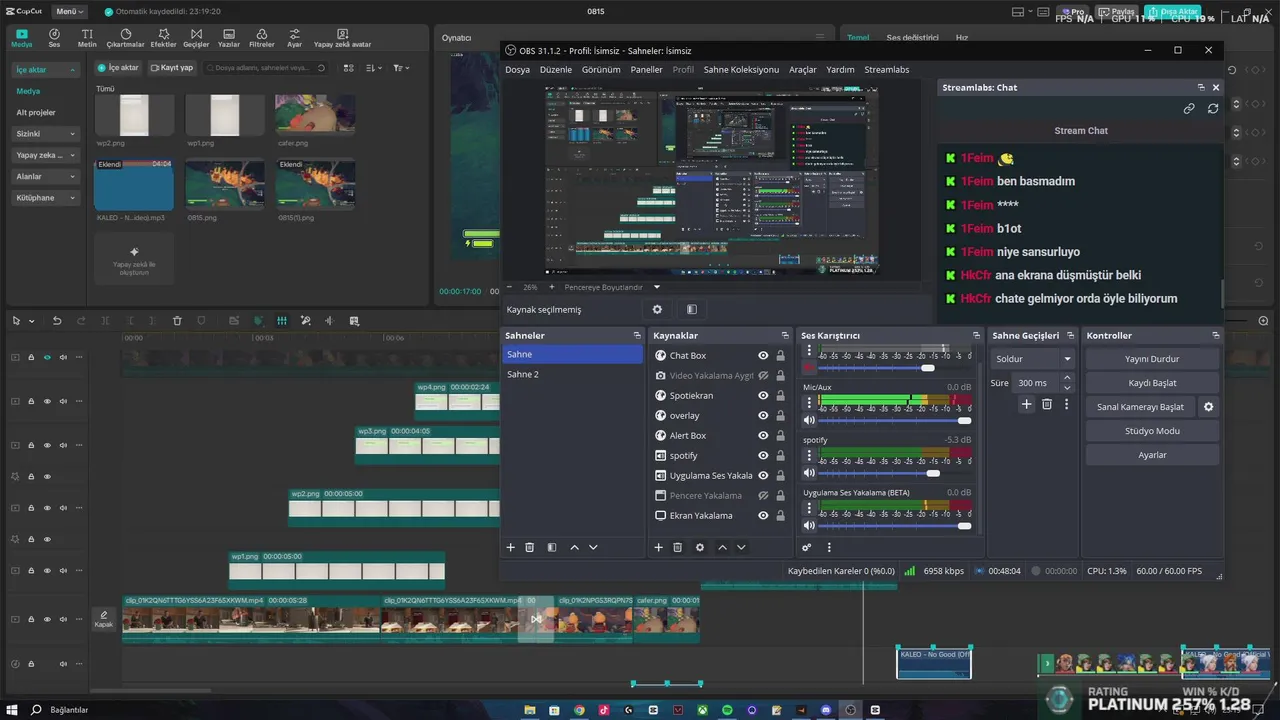Collapse the İçe aktar section in CapCut sidebar
1280x720 pixels.
[x=45, y=70]
